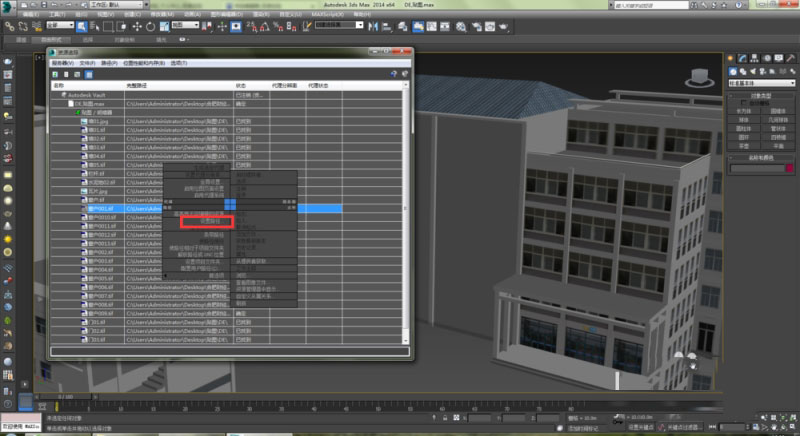This screenshot has width=800, height=436.
Task: Open the first menu in Asset Tracking window
Action: click(x=62, y=63)
